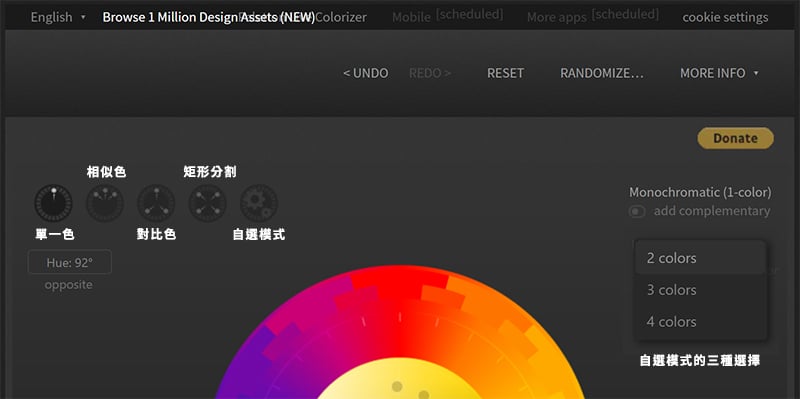The height and width of the screenshot is (399, 800).
Task: Open the Colorizer link
Action: click(341, 17)
